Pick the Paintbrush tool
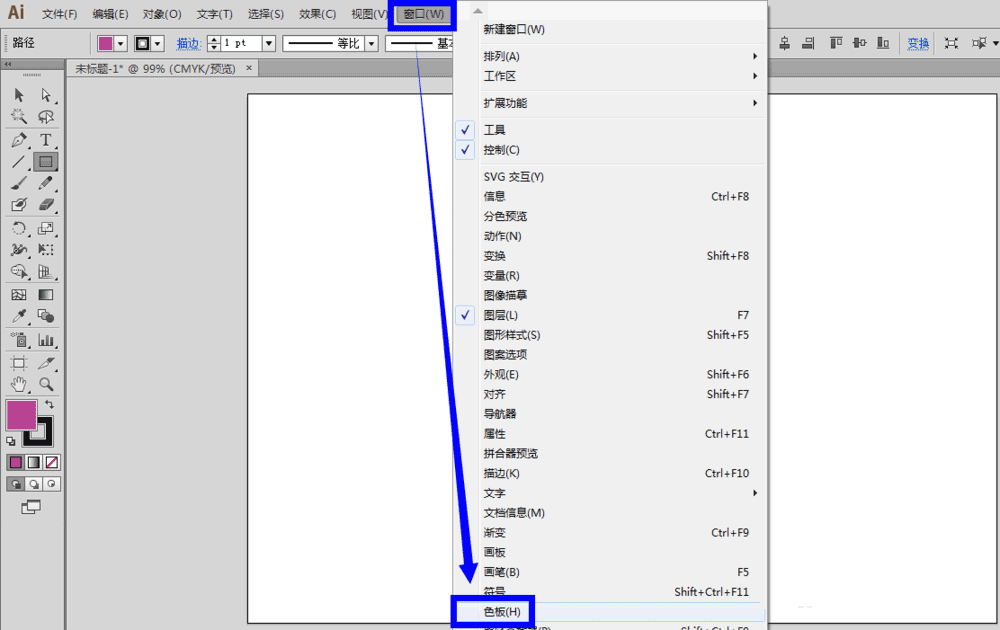 pyautogui.click(x=19, y=184)
